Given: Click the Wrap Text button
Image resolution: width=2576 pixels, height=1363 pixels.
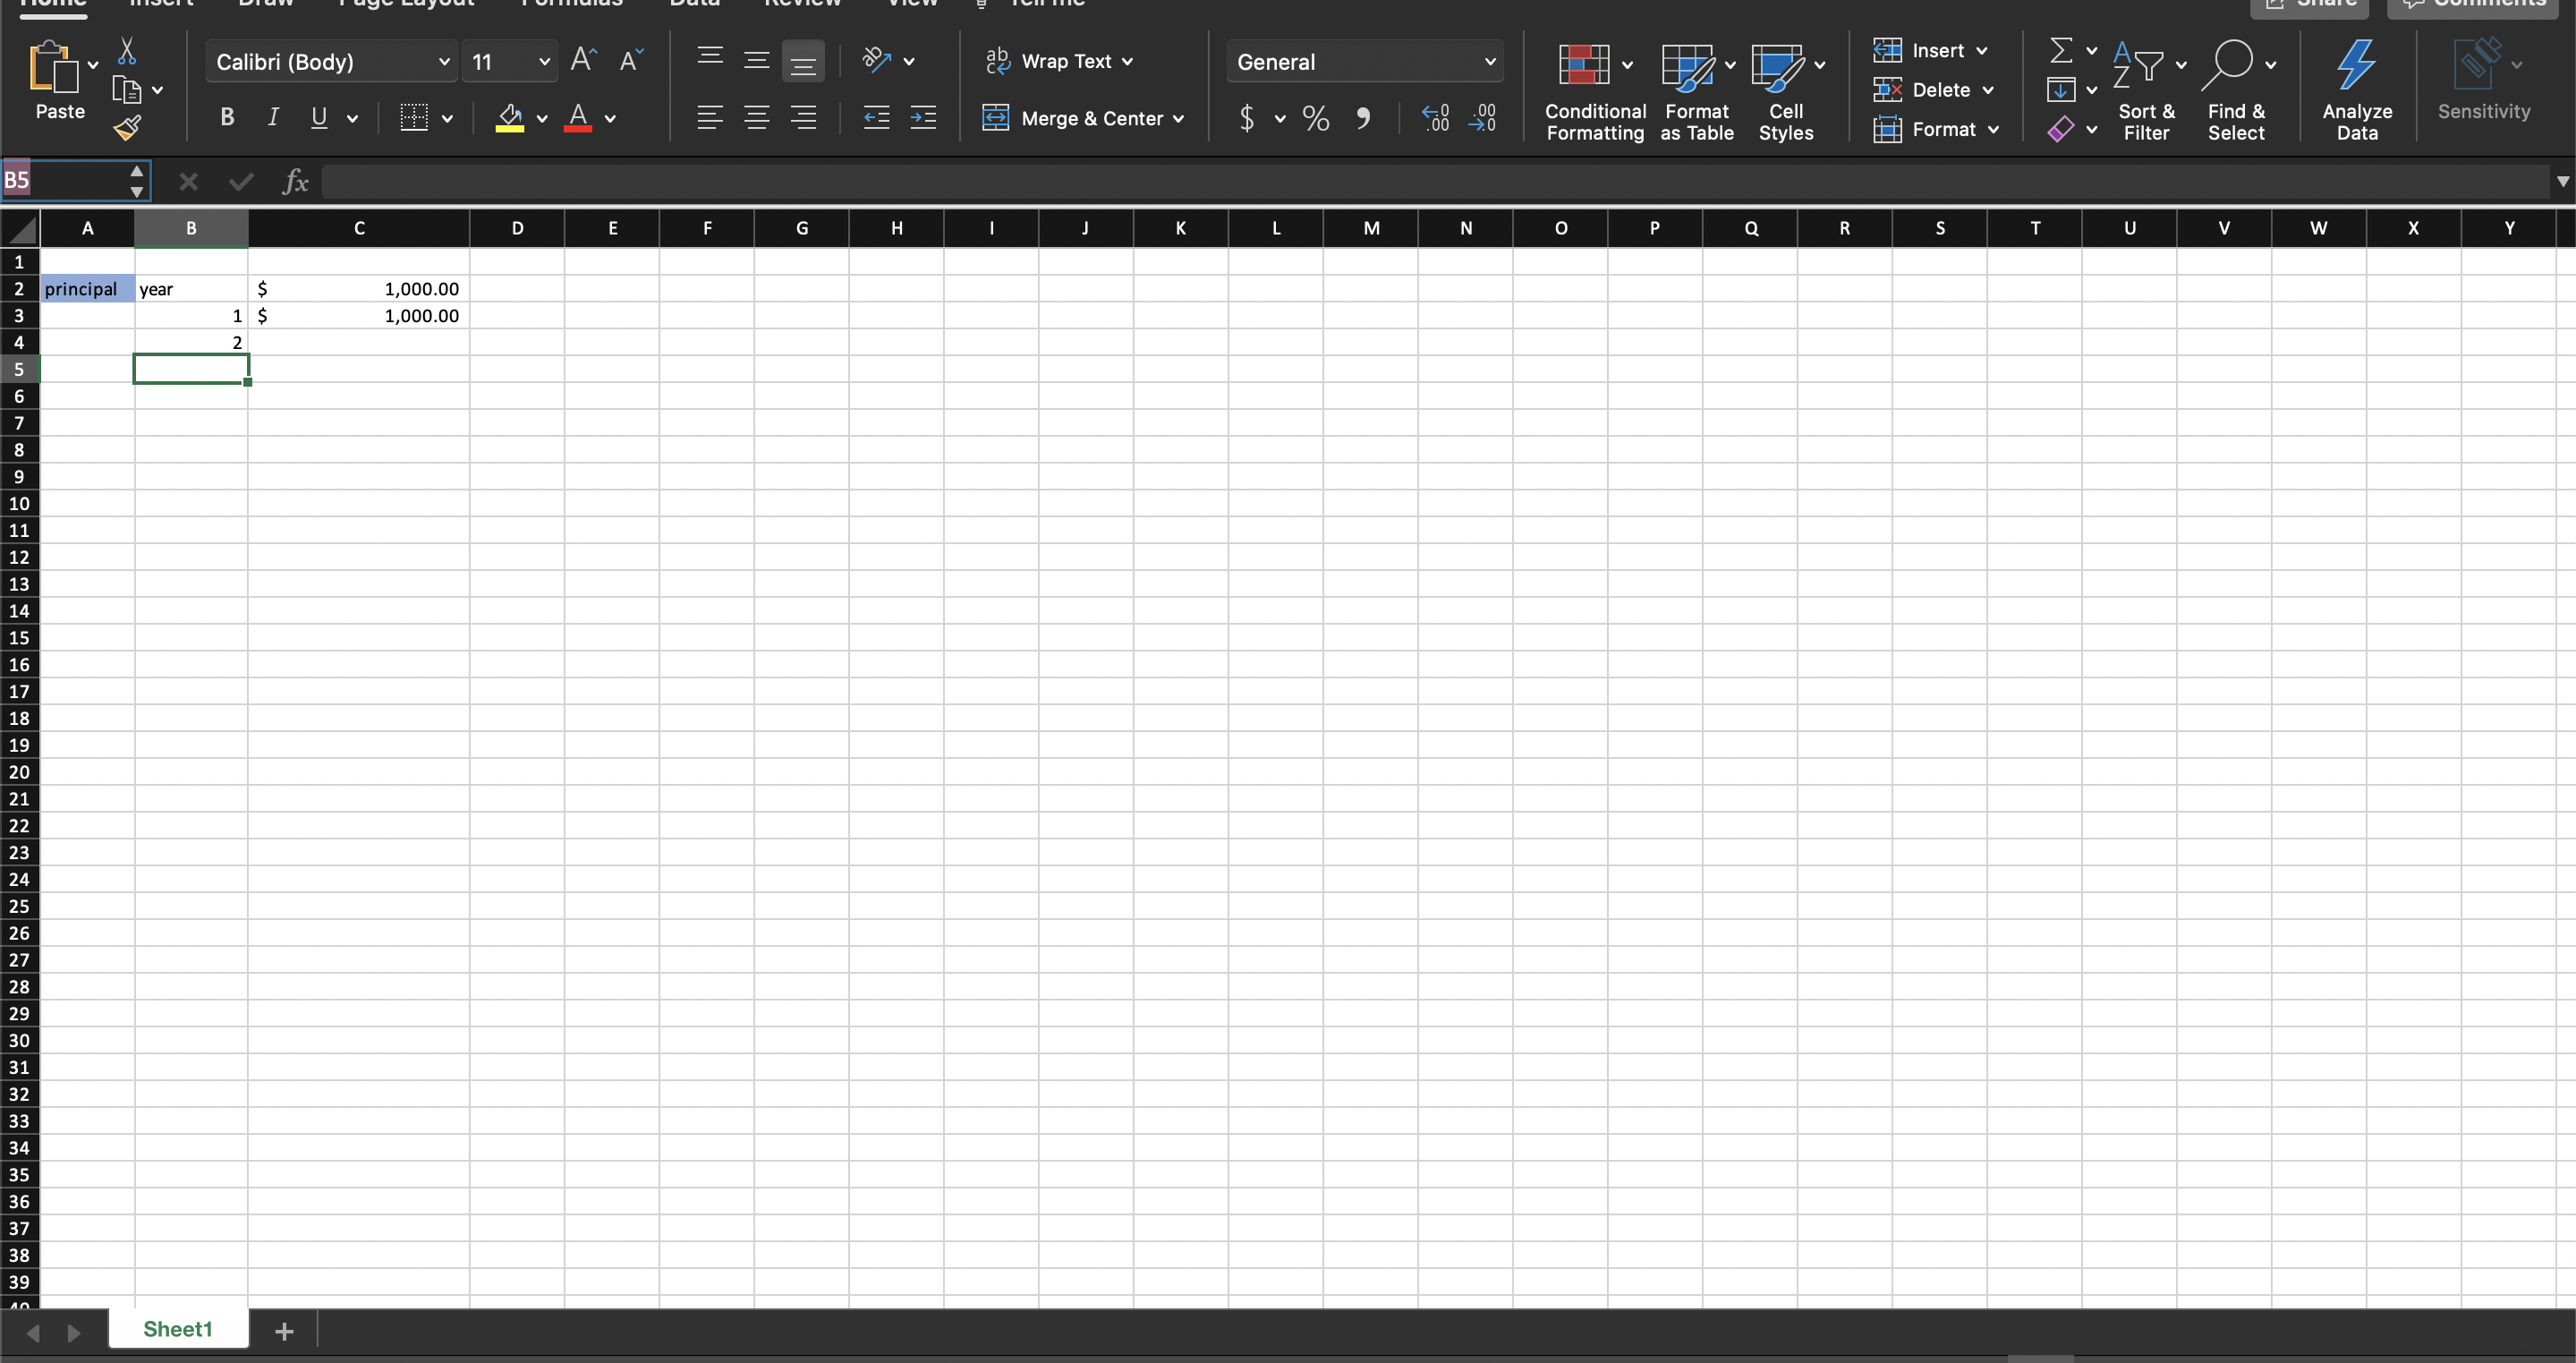Looking at the screenshot, I should pyautogui.click(x=1060, y=61).
